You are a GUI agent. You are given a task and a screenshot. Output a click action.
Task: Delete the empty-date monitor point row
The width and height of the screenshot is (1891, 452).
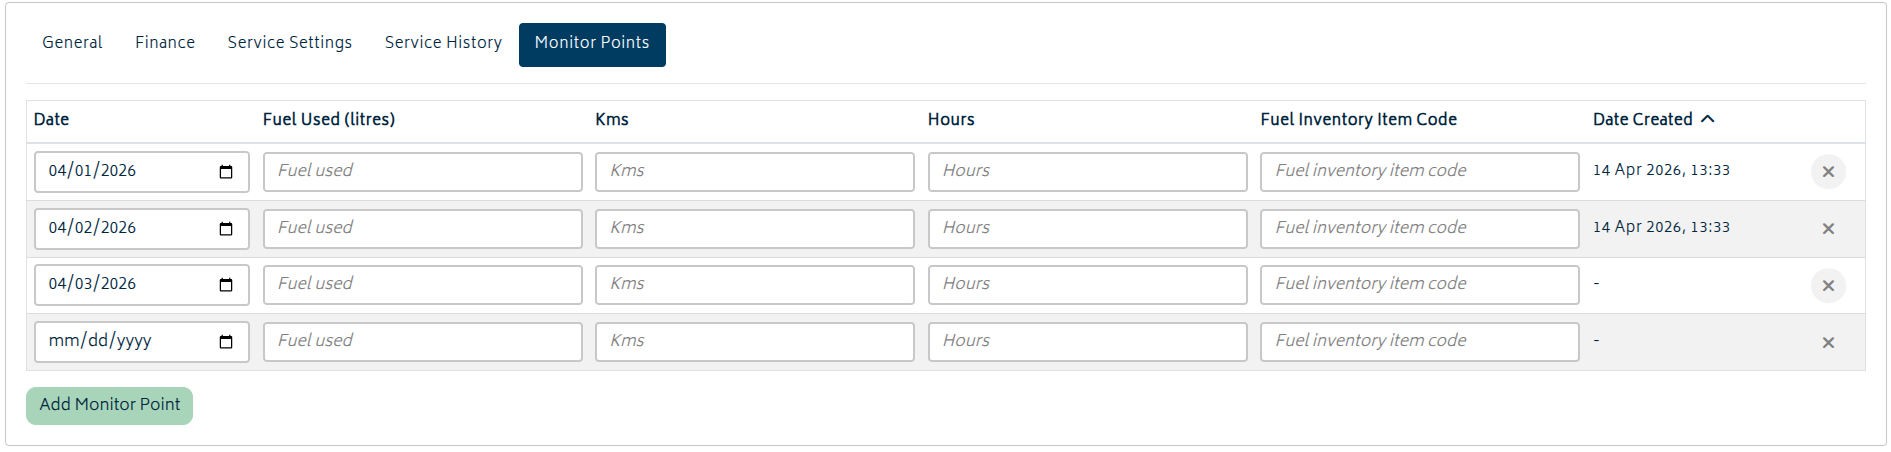coord(1827,343)
